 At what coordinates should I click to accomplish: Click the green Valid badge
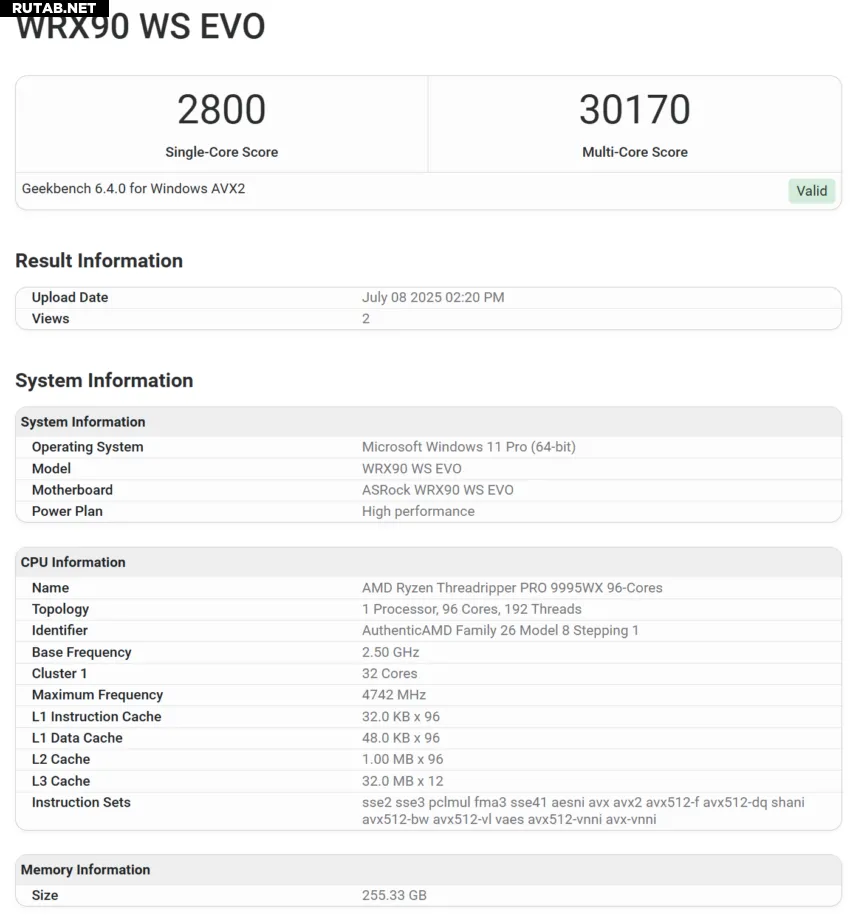[811, 191]
